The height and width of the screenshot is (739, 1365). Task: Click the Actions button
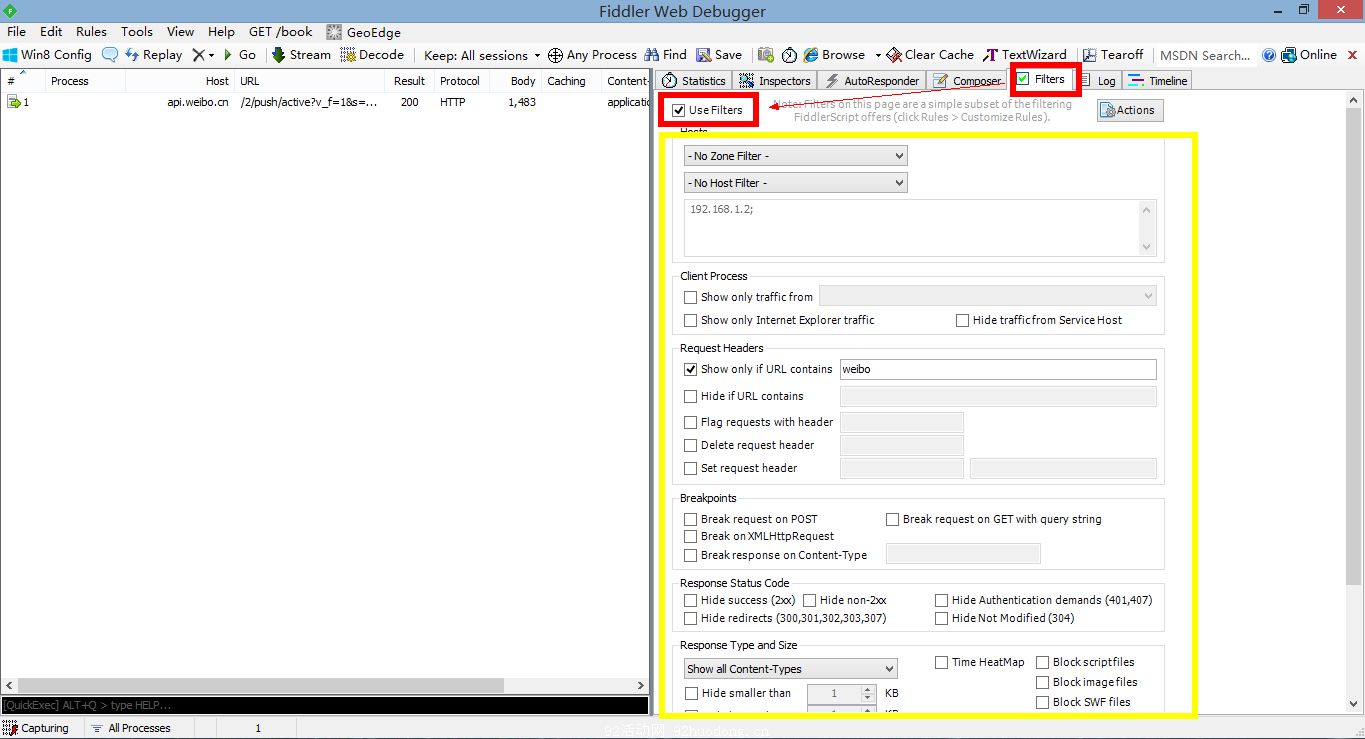click(1130, 110)
